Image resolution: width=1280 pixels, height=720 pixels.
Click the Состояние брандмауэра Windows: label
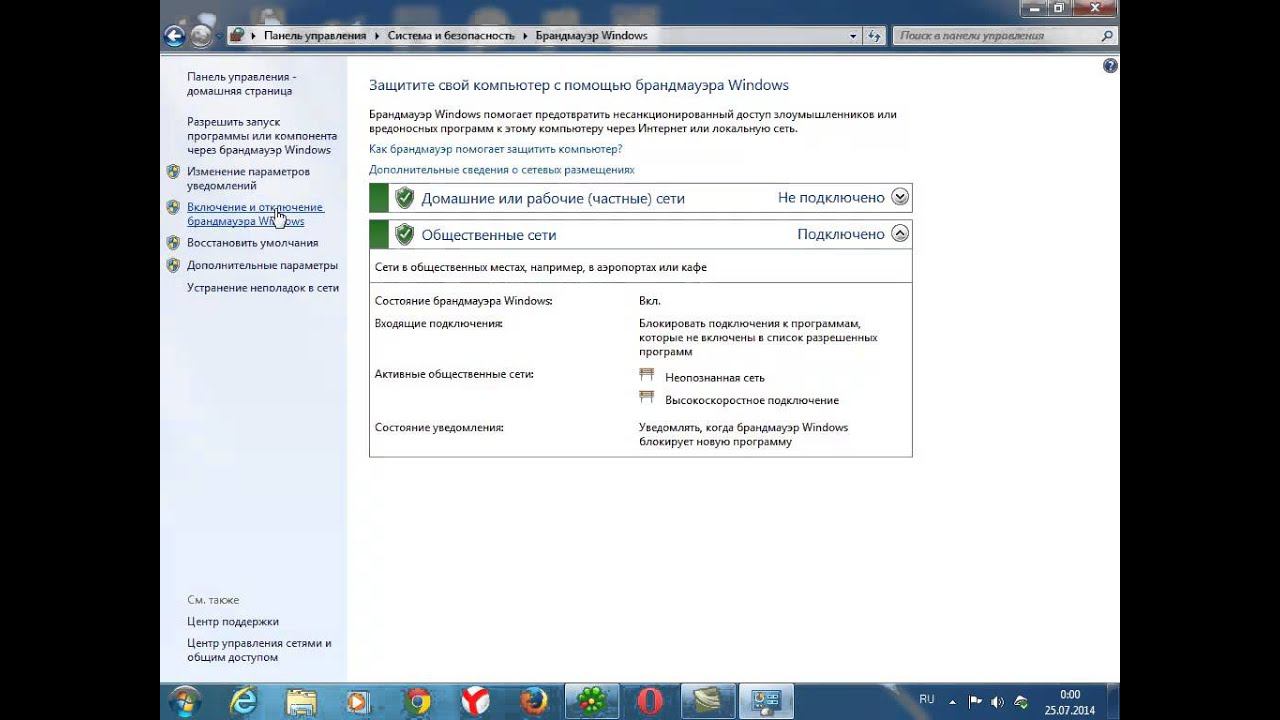(463, 300)
